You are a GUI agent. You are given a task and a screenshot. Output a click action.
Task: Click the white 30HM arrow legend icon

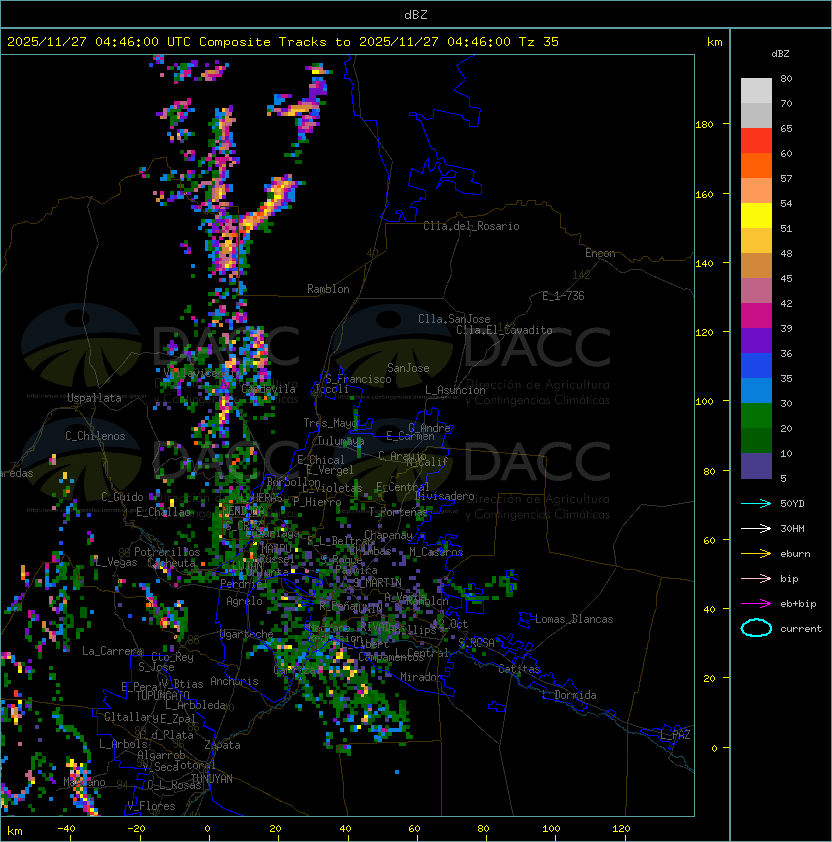coord(756,528)
